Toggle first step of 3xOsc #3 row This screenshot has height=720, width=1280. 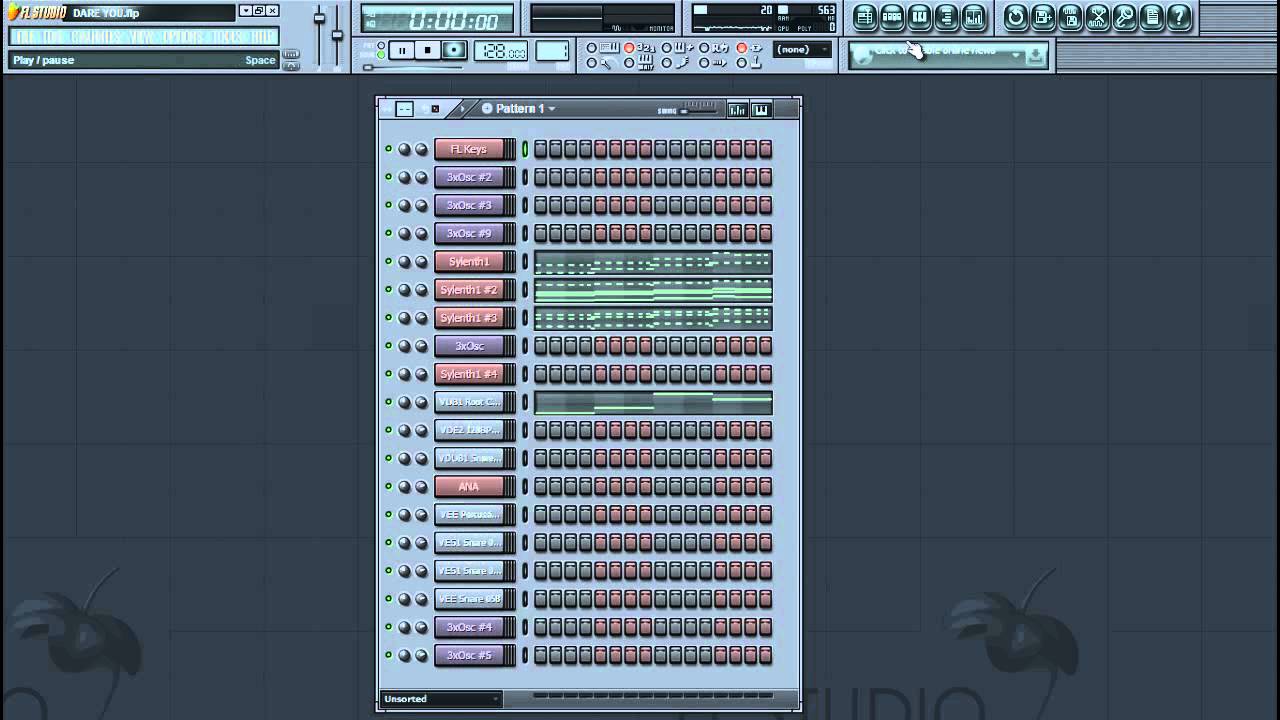(x=540, y=205)
